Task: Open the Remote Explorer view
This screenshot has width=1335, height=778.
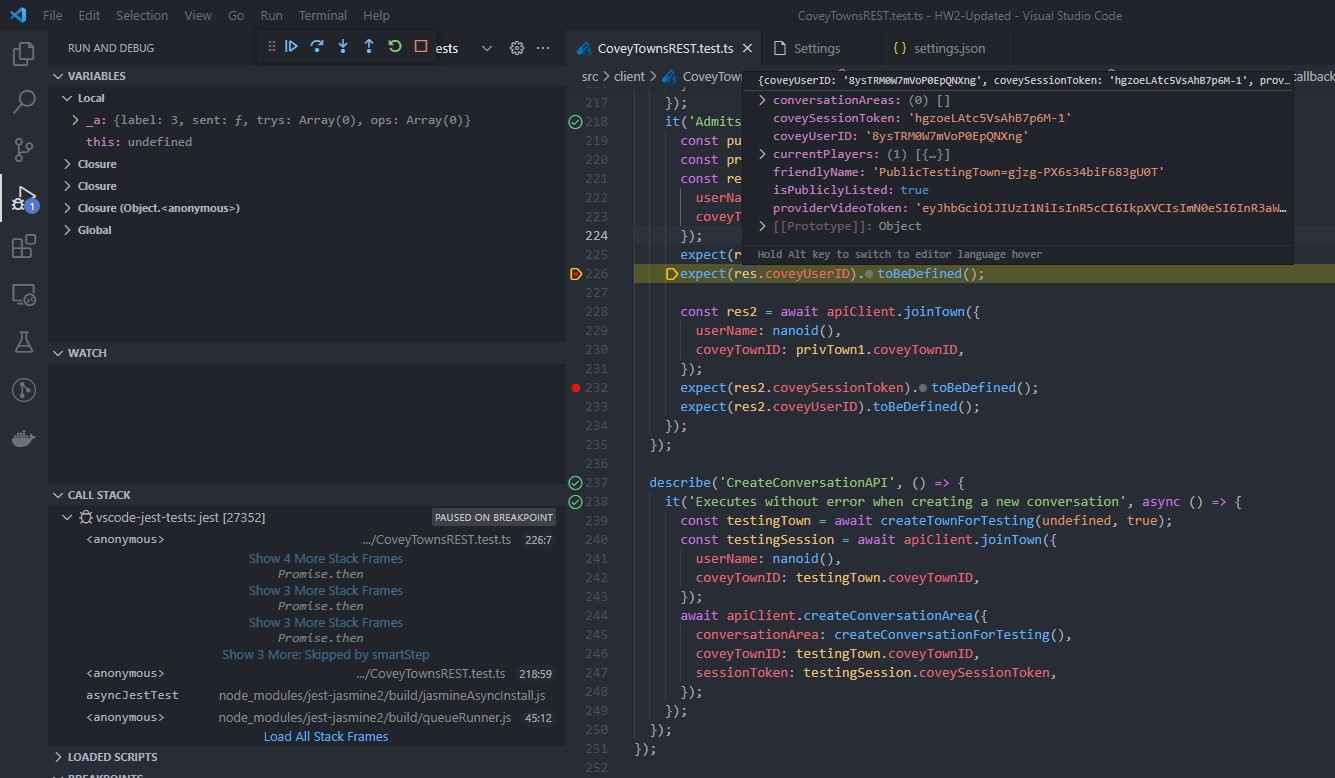Action: click(24, 294)
